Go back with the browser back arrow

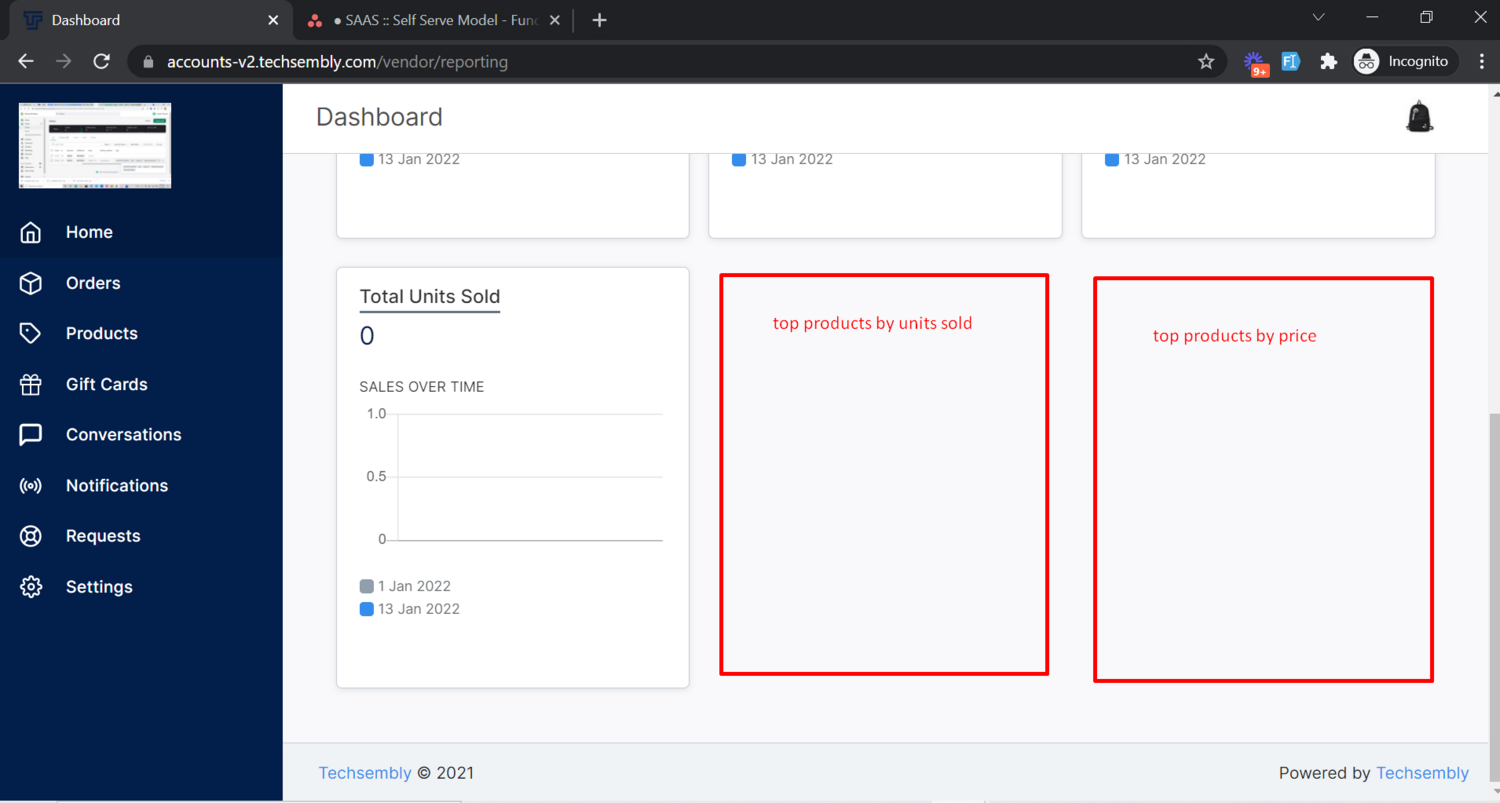[x=26, y=61]
